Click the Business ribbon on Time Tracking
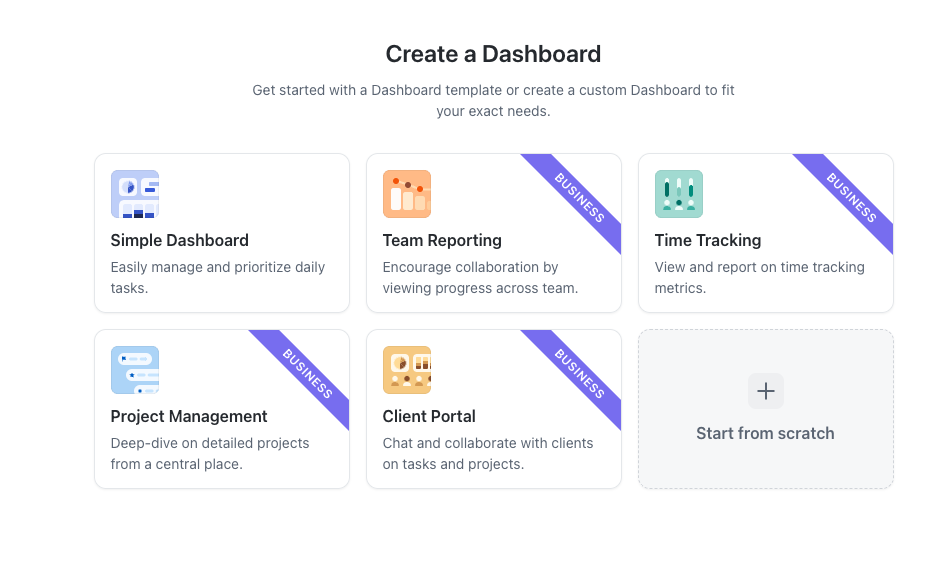 pyautogui.click(x=852, y=198)
